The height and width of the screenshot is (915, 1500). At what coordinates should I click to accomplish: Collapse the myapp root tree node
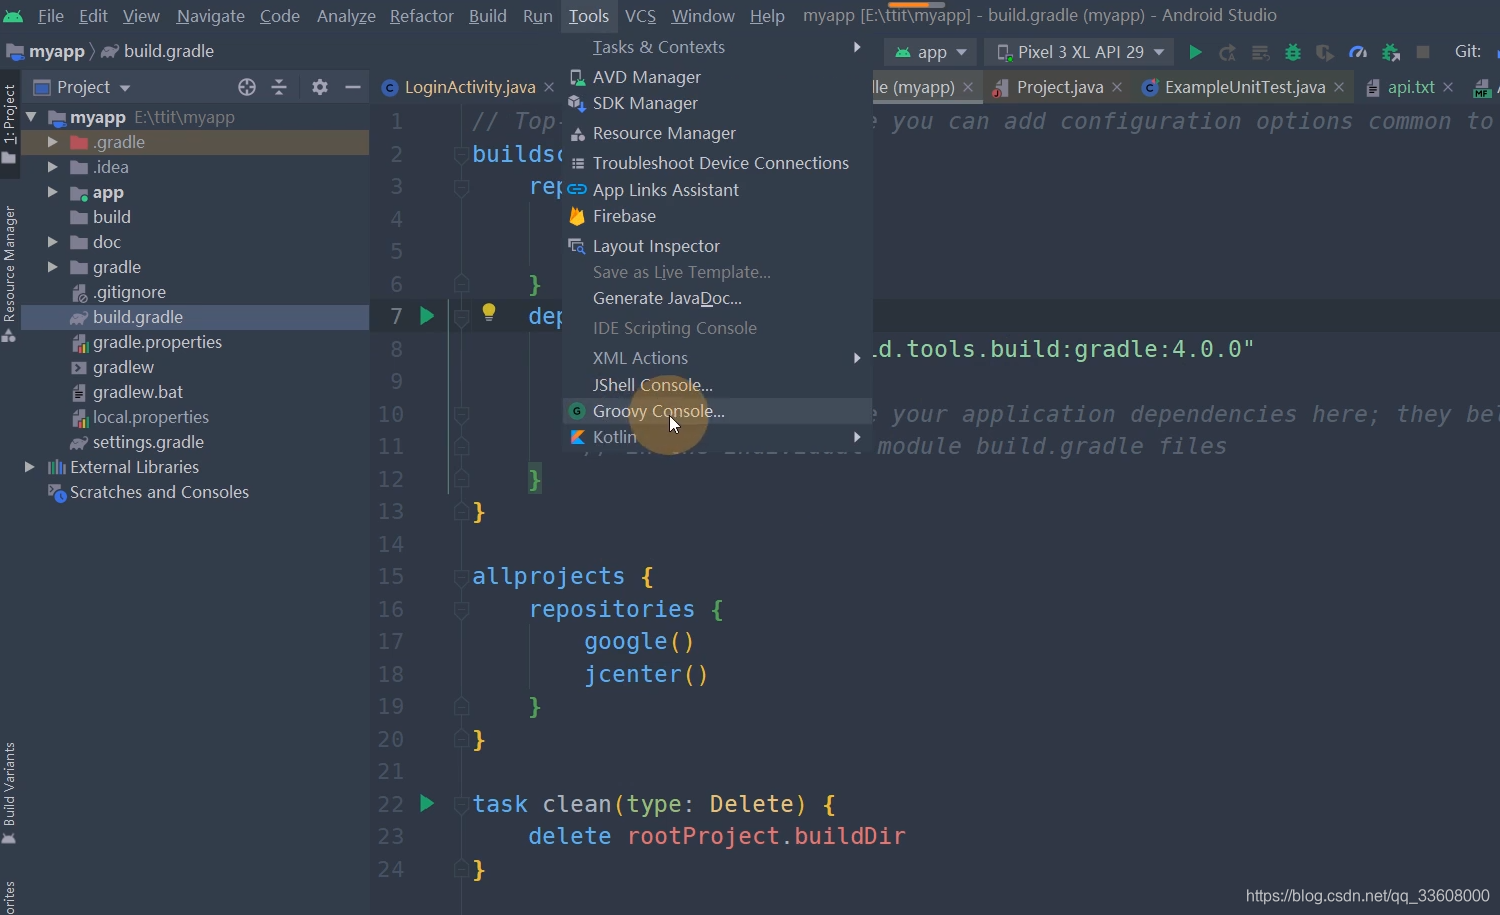point(31,117)
